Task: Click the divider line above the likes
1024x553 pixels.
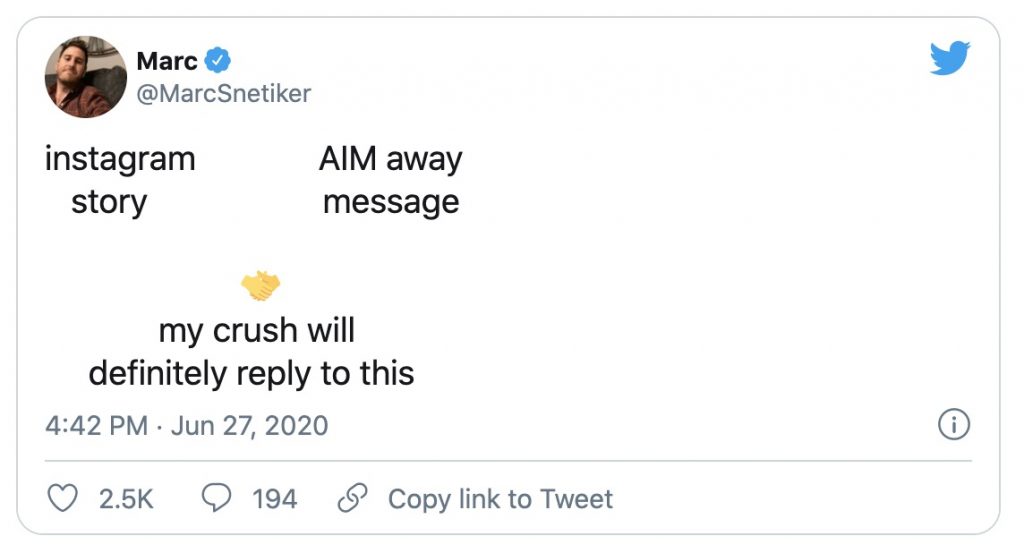Action: (508, 461)
